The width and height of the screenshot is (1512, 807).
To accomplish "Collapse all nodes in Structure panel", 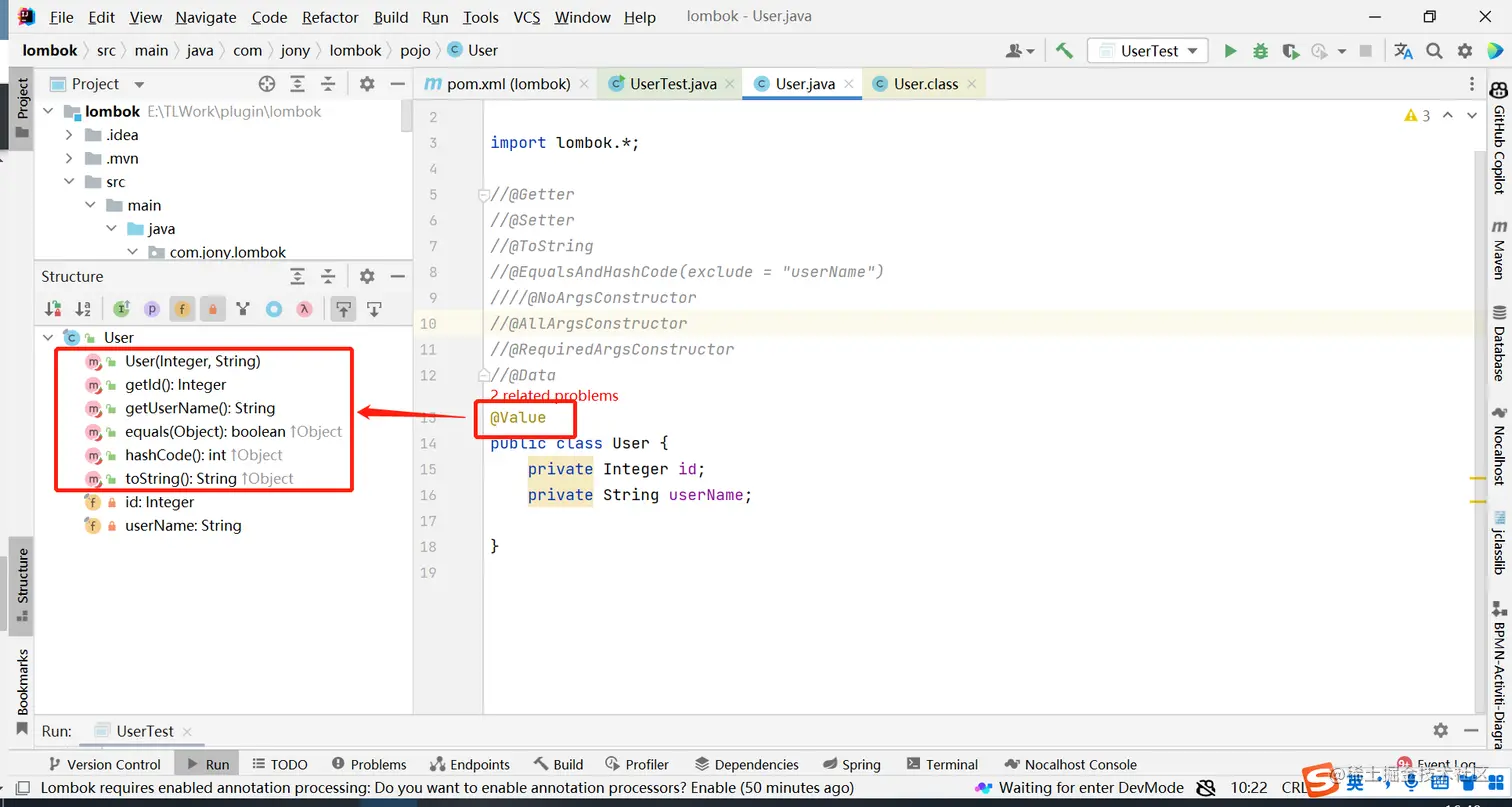I will pos(327,276).
